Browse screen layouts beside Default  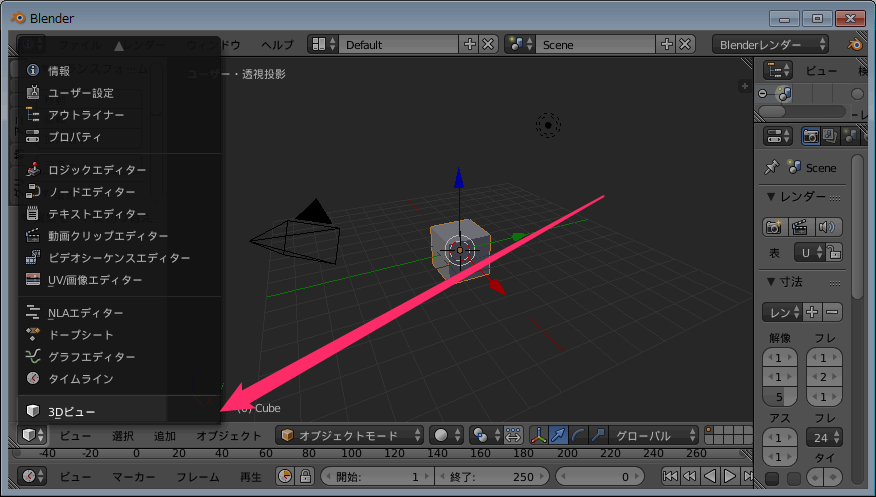pos(324,45)
